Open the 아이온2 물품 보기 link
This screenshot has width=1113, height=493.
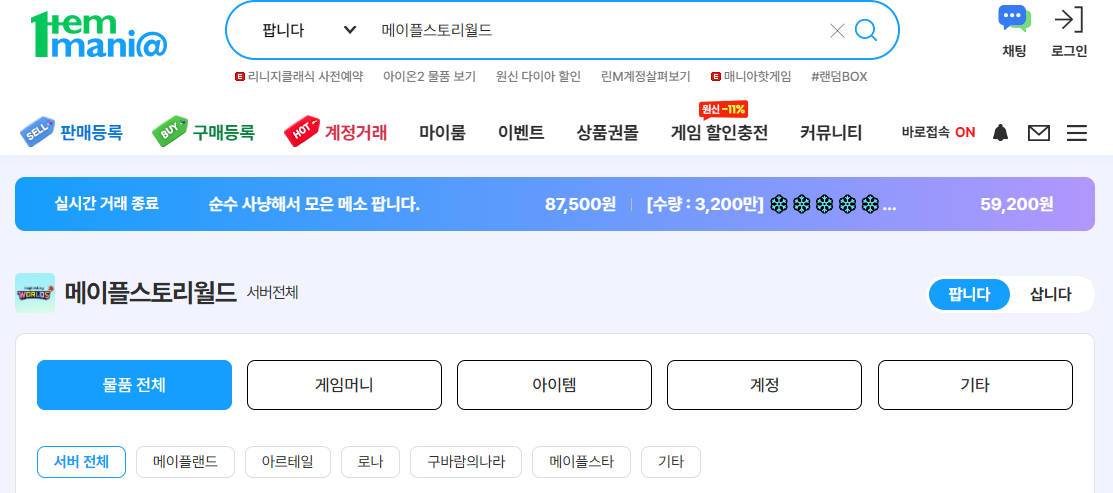(x=429, y=77)
